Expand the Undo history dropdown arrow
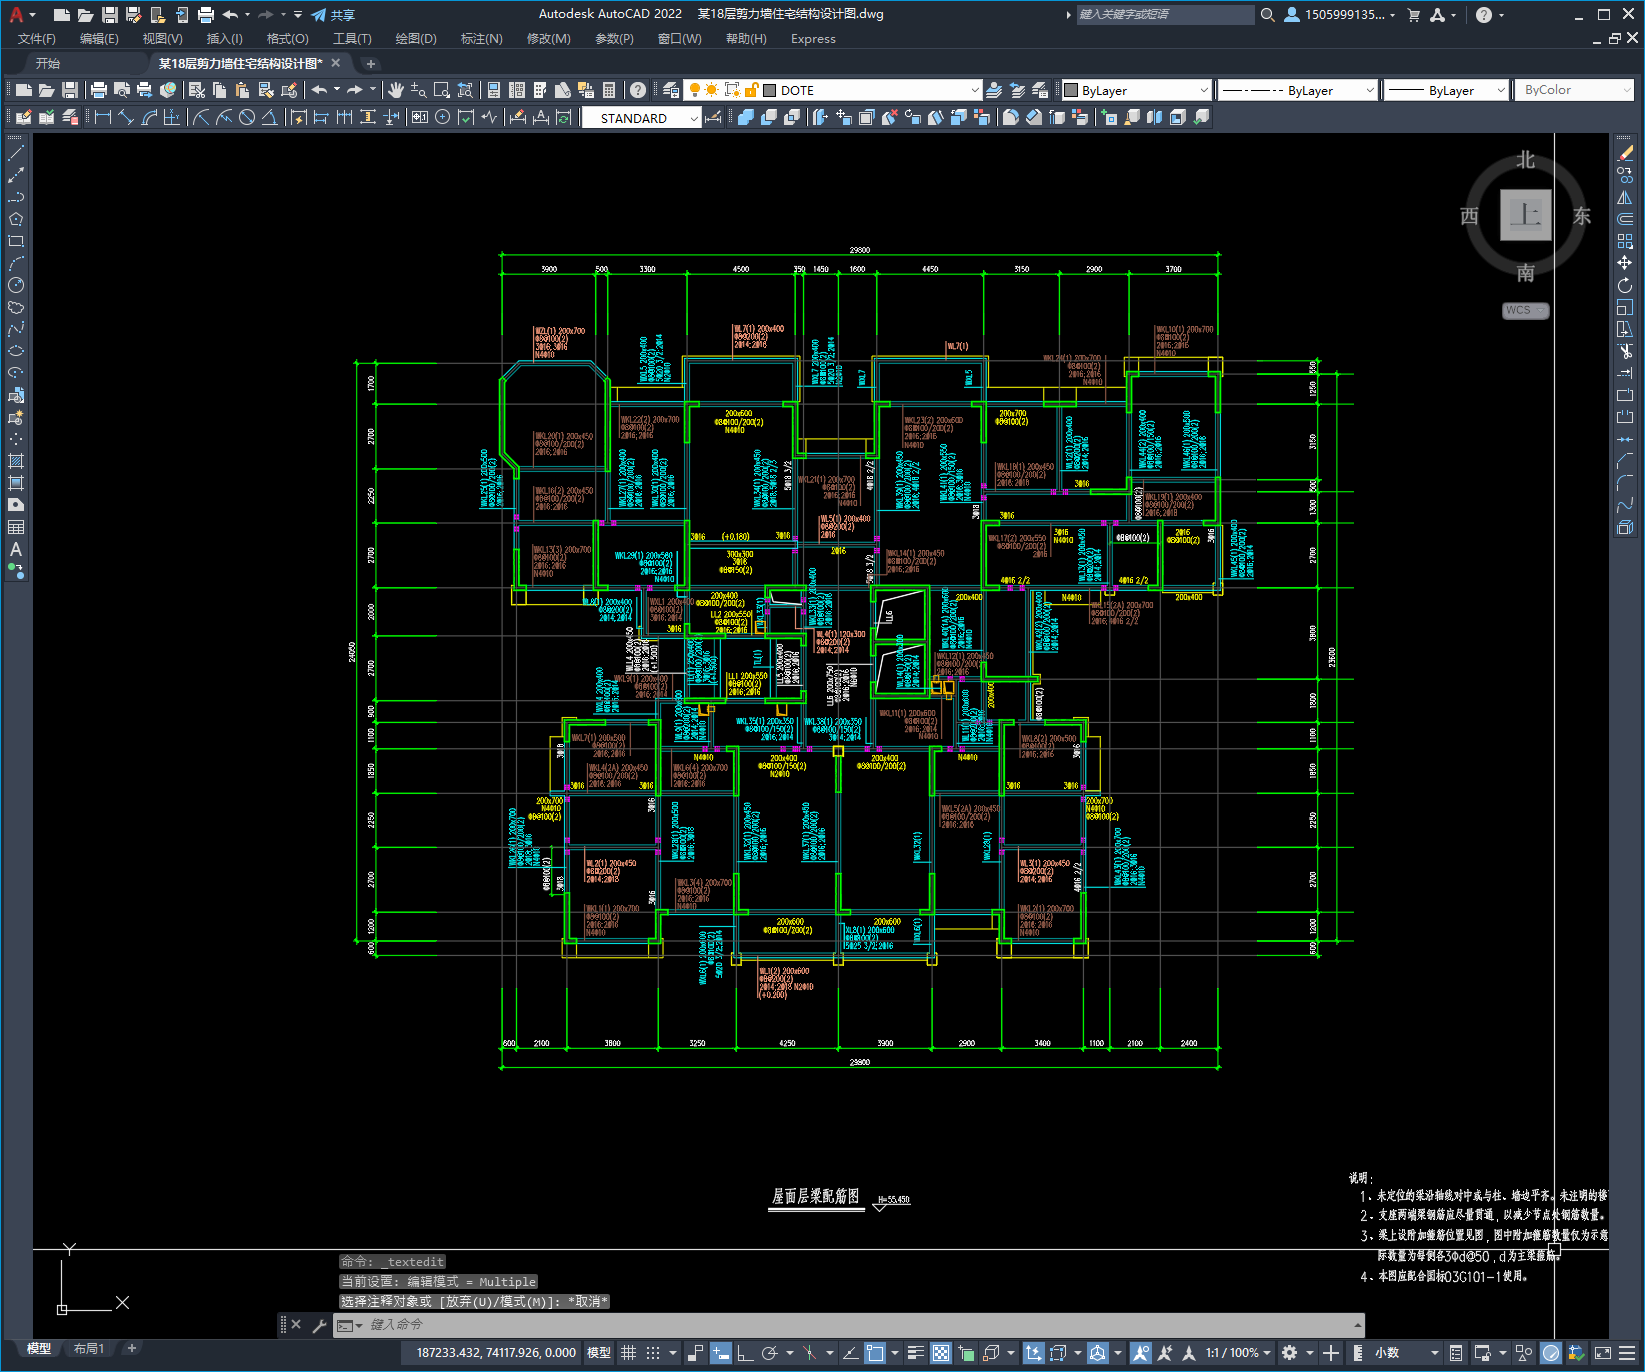This screenshot has height=1372, width=1645. point(247,15)
